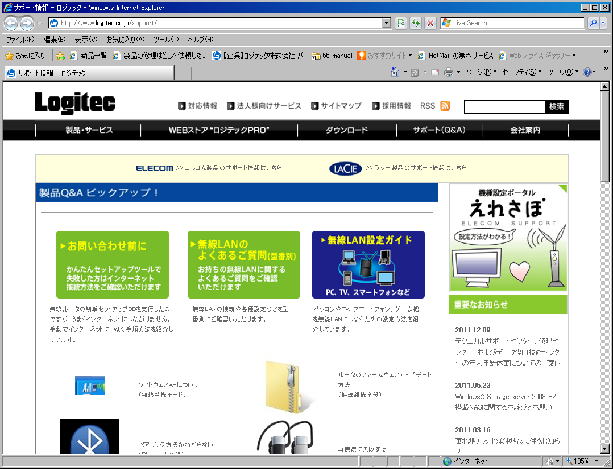Screen dimensions: 613x469
Task: Open the ファイル(F) menu
Action: pos(20,39)
